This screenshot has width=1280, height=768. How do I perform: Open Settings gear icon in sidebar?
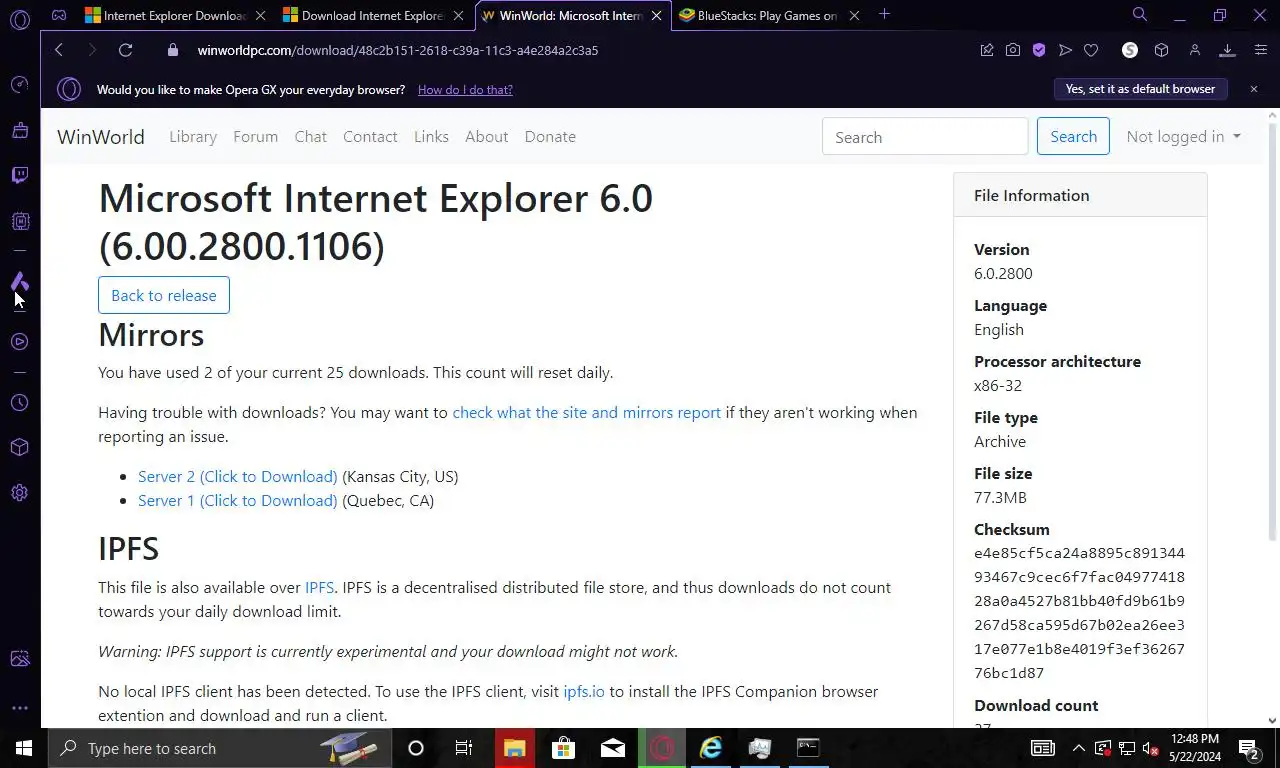pos(19,493)
